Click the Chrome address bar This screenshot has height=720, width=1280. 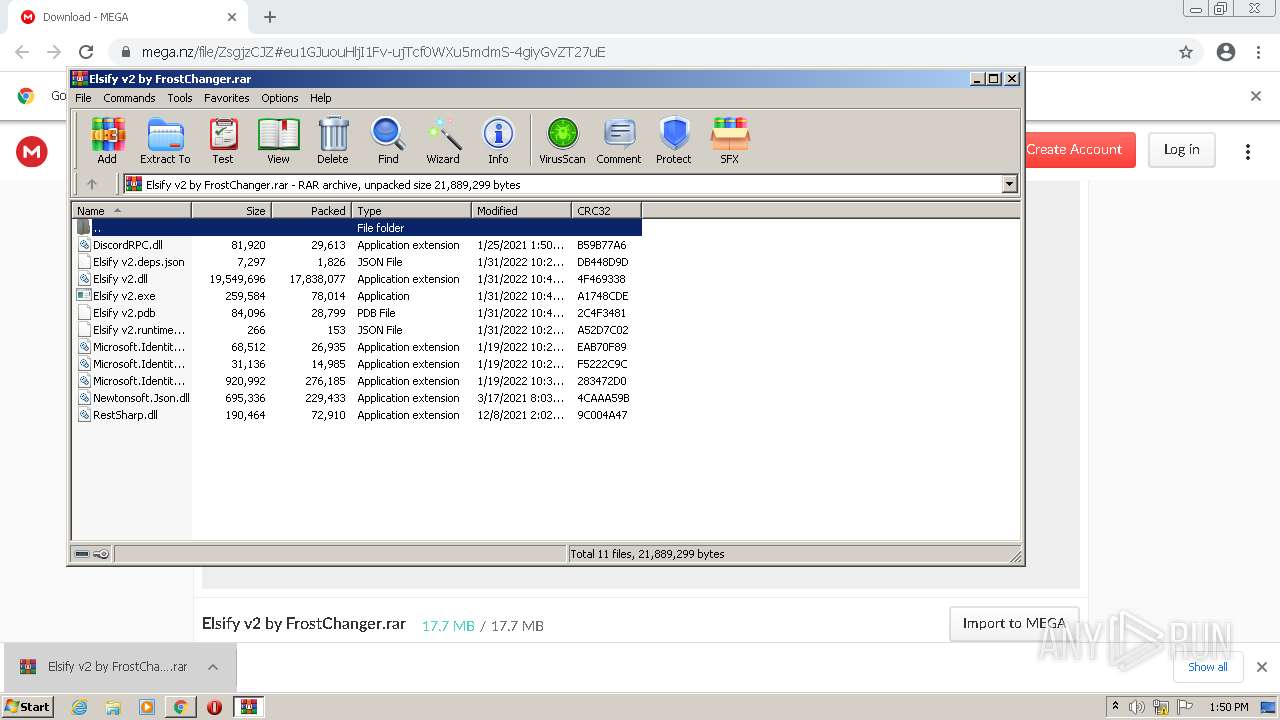point(640,52)
